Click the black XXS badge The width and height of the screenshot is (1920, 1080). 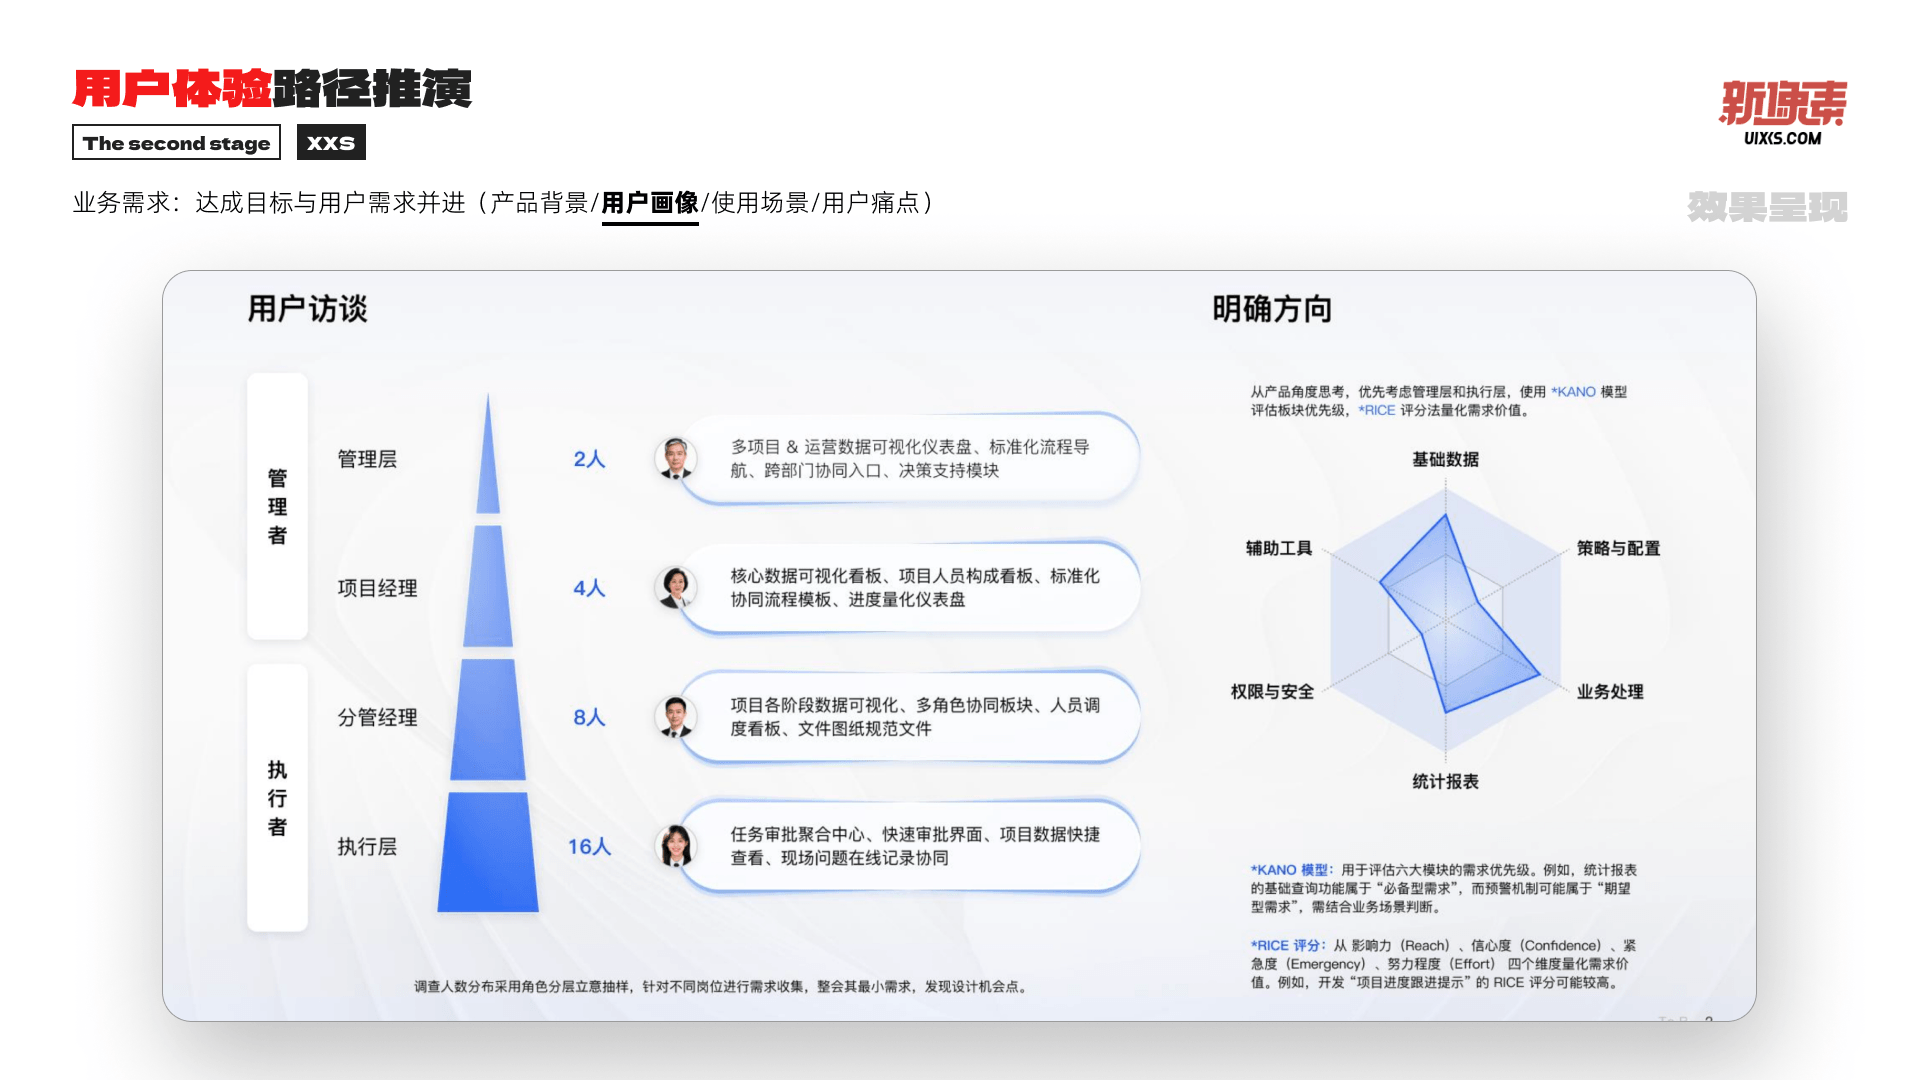coord(331,143)
